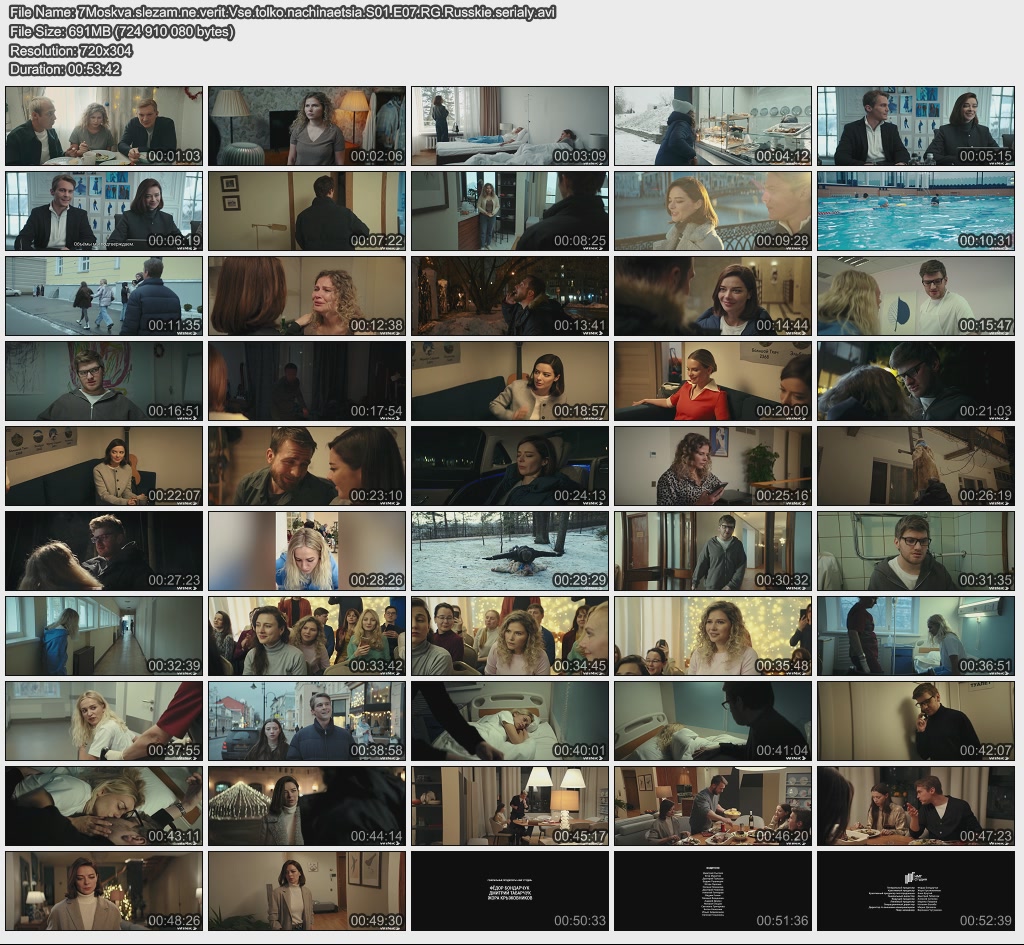This screenshot has width=1024, height=945.
Task: Click the thumbnail timestamped 00:24:13
Action: click(510, 466)
